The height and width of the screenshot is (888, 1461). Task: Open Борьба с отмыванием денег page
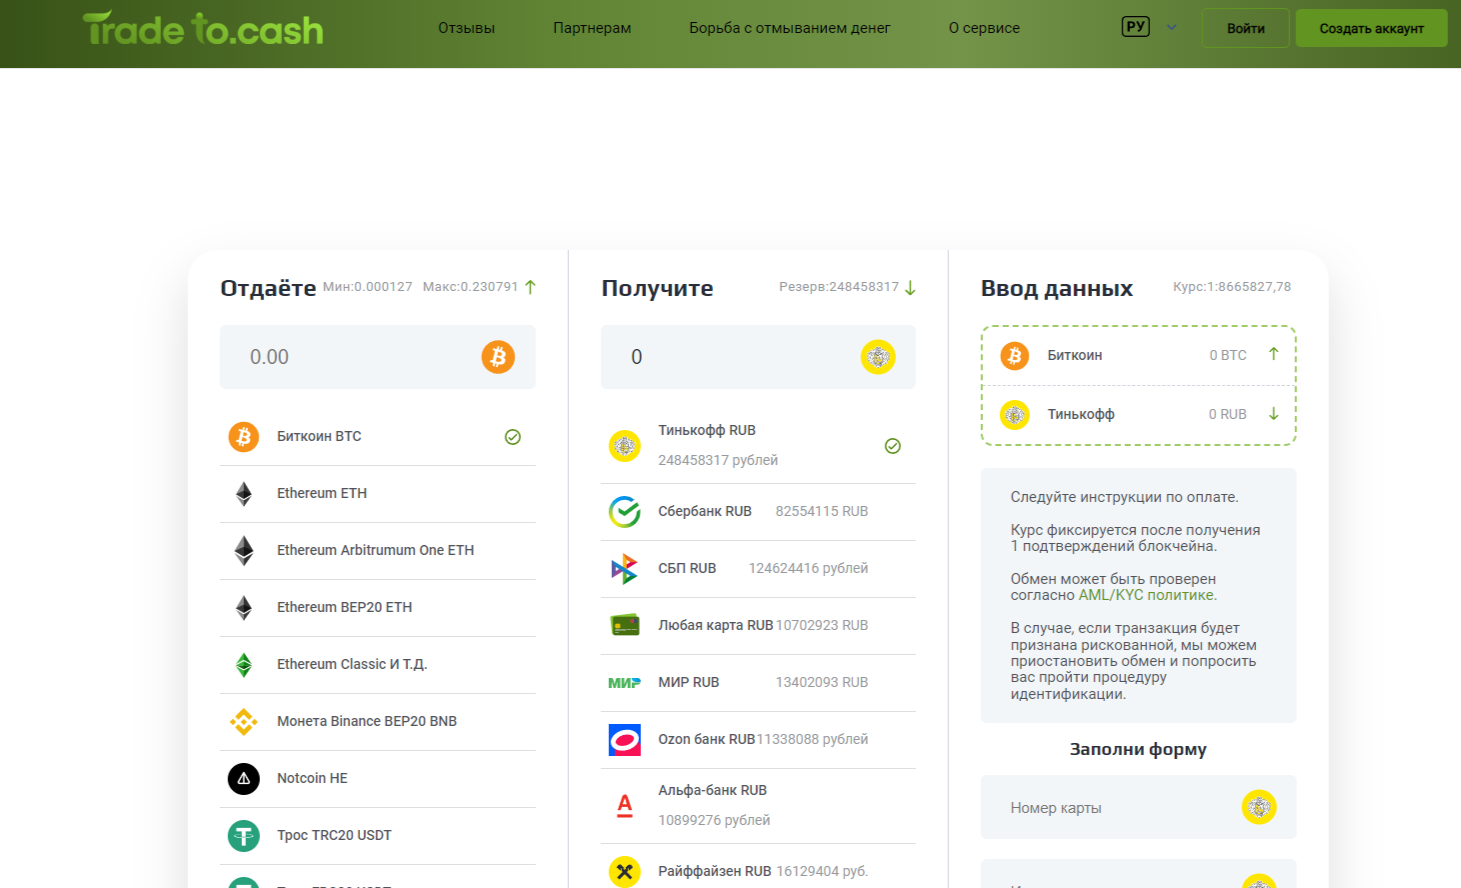coord(790,28)
